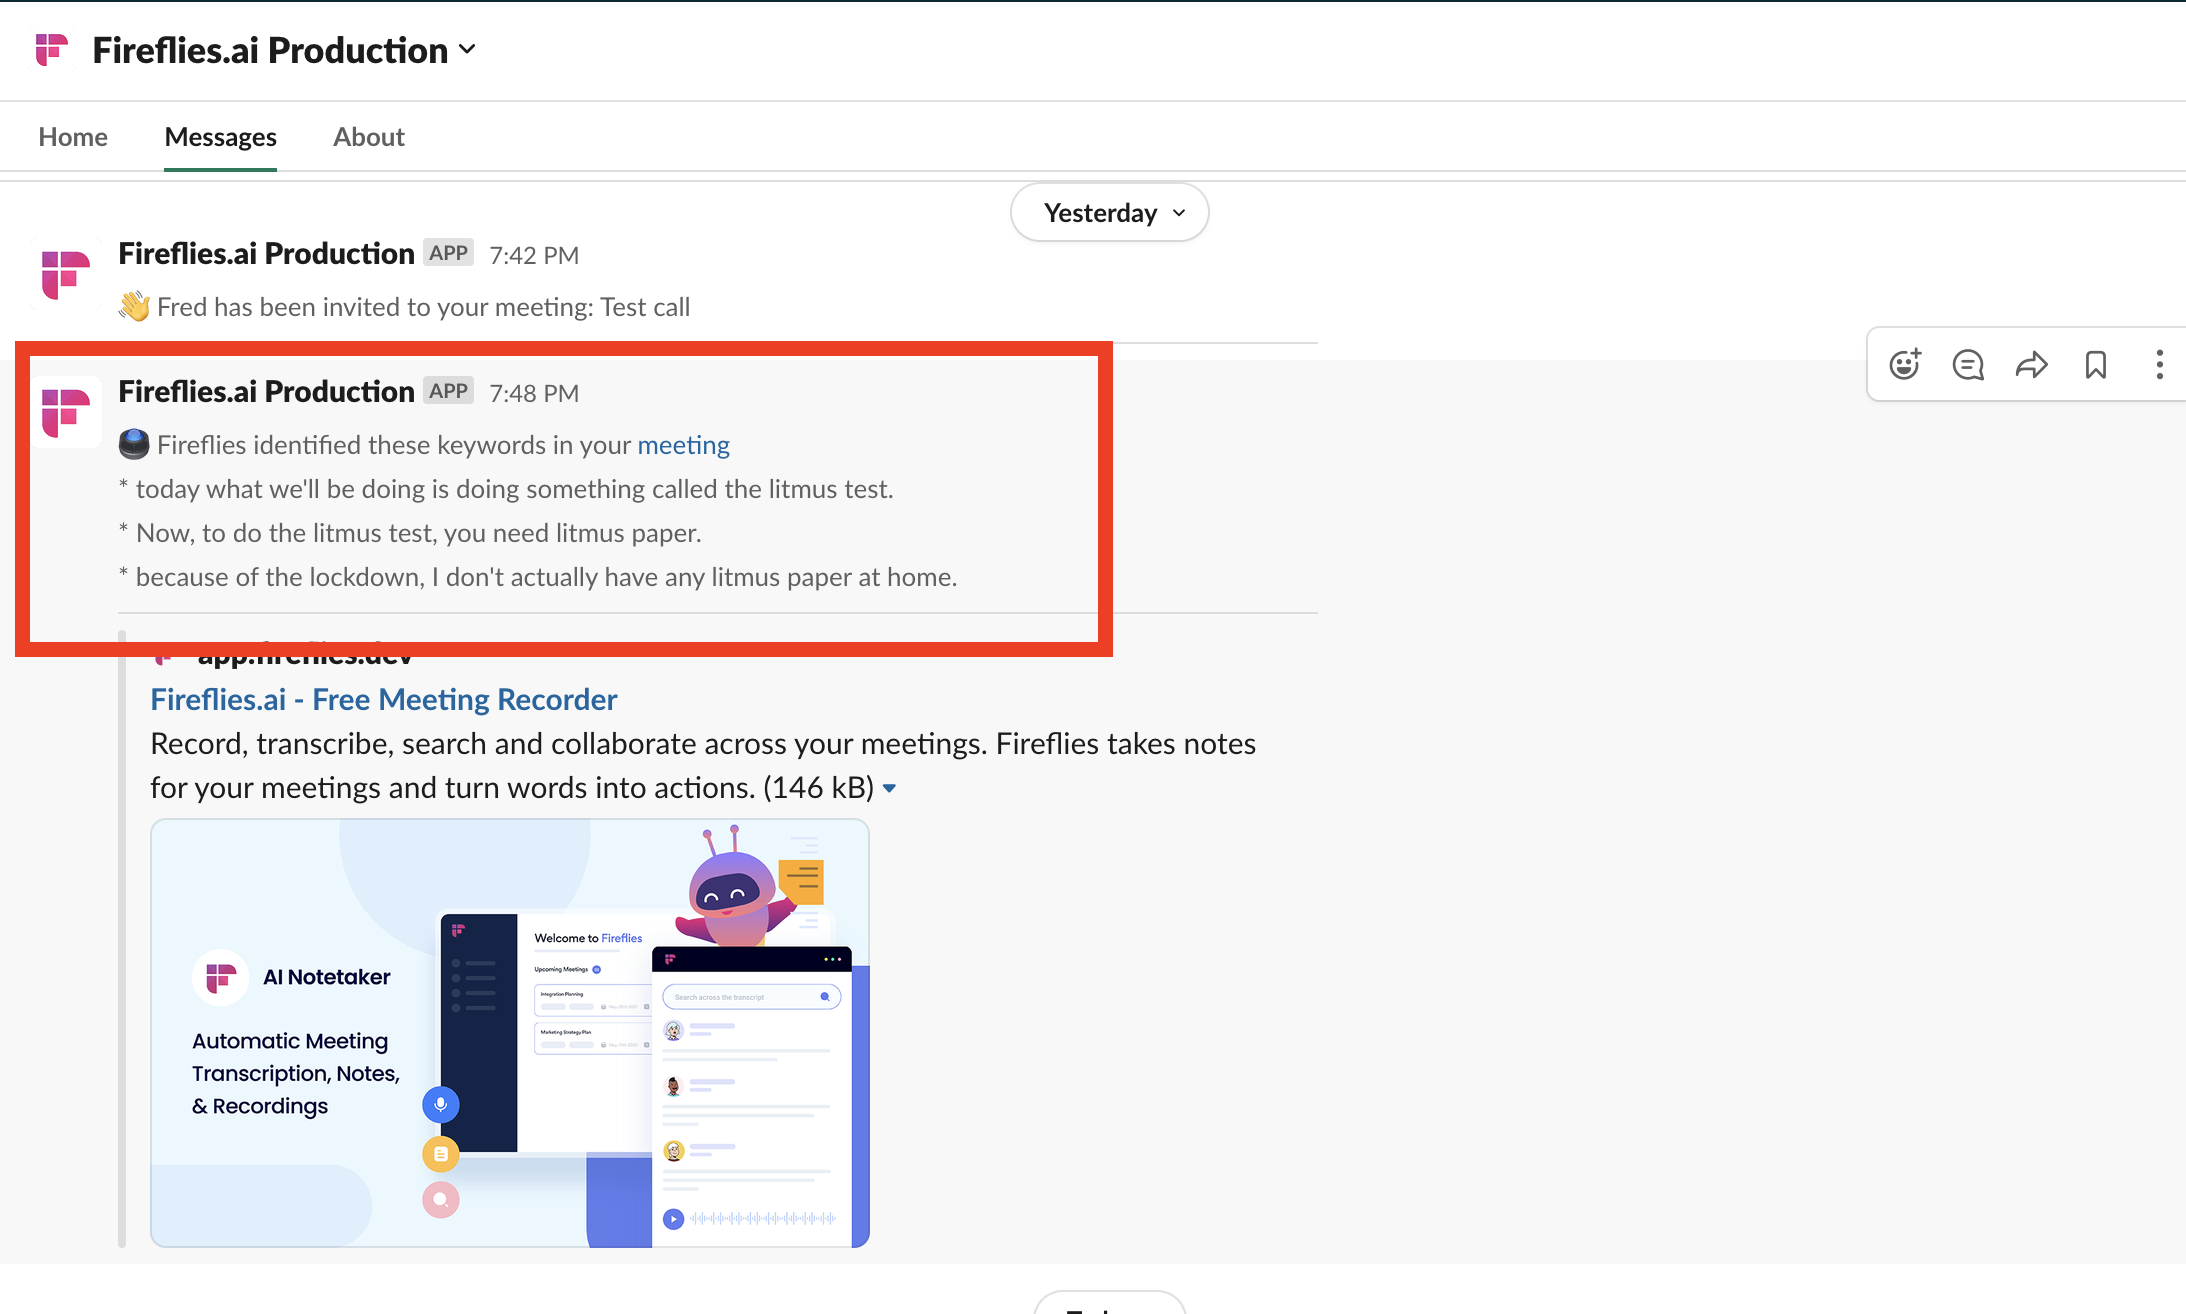Open the meeting link in keywords message

point(684,445)
